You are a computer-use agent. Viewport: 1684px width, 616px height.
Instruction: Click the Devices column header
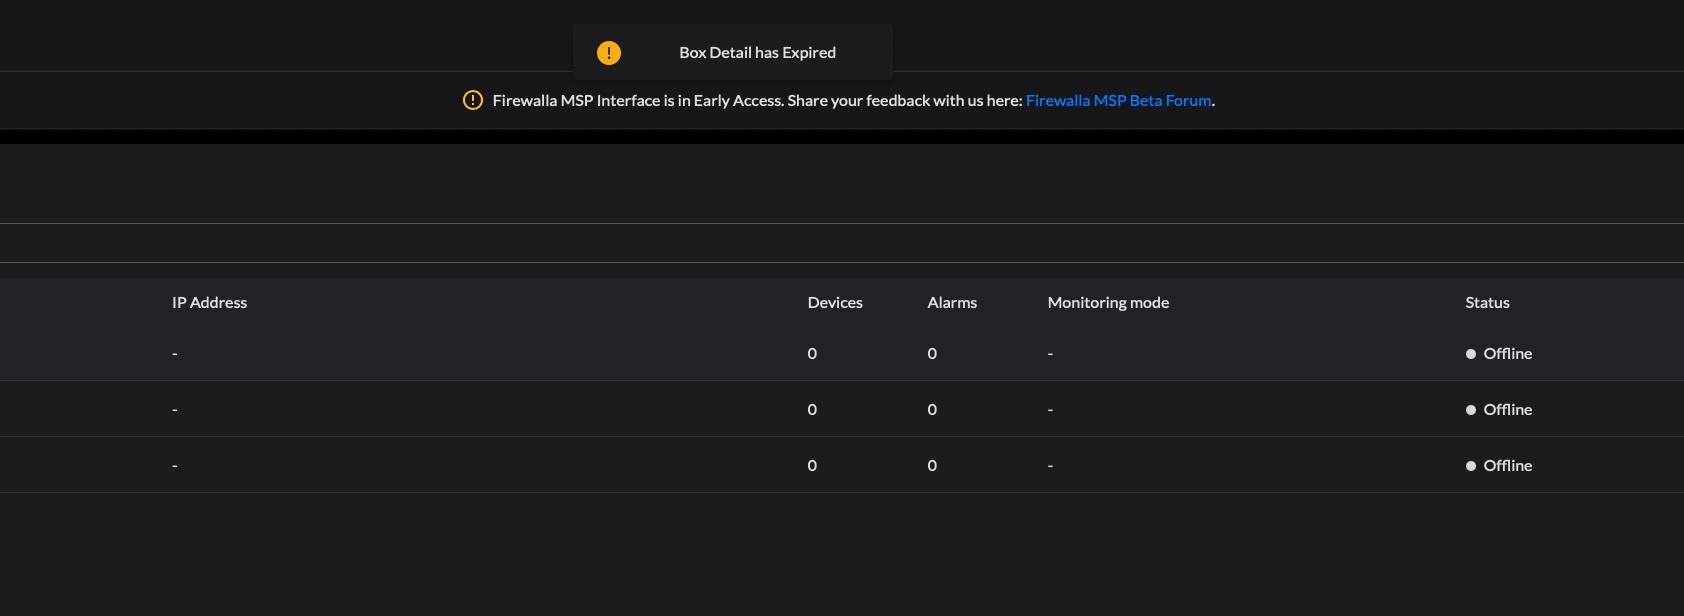coord(834,303)
